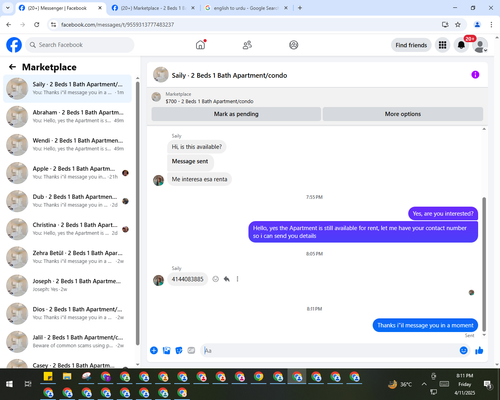Click the chat message scrollbar
Screen dimensions: 500x400
(x=484, y=263)
